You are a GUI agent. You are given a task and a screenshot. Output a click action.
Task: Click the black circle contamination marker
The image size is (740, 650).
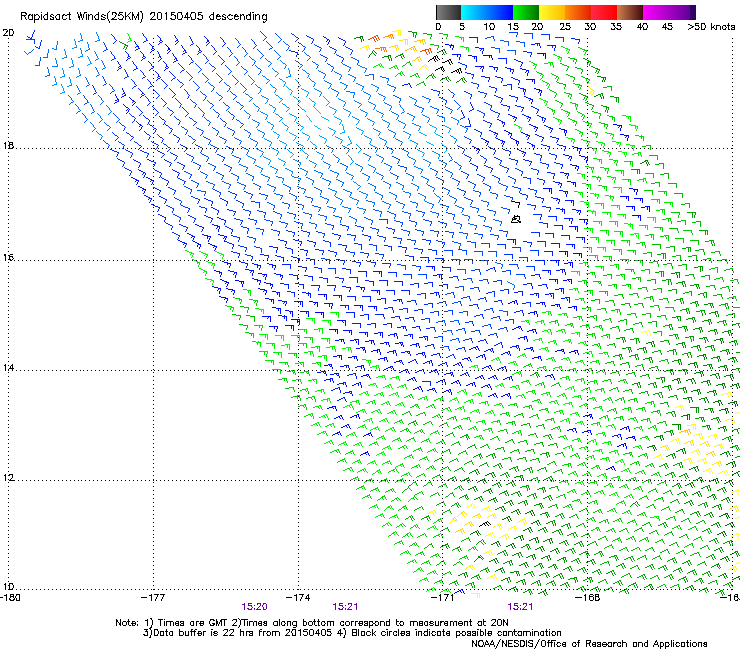point(516,219)
